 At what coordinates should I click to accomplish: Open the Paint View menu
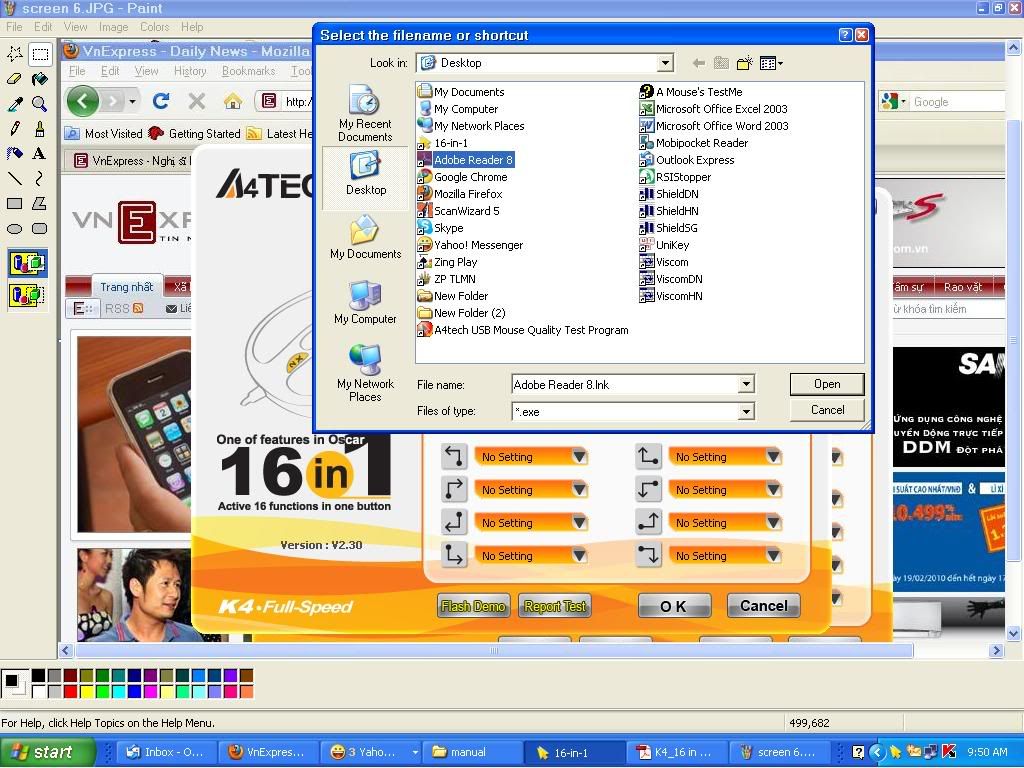(75, 27)
